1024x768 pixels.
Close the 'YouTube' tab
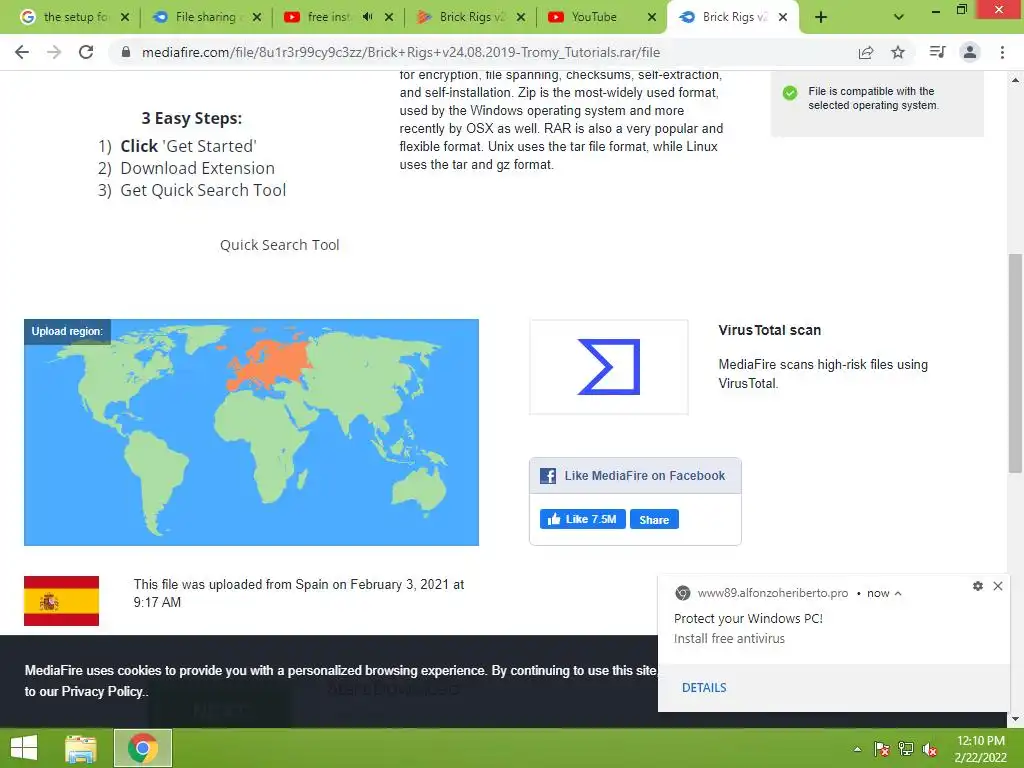click(652, 17)
